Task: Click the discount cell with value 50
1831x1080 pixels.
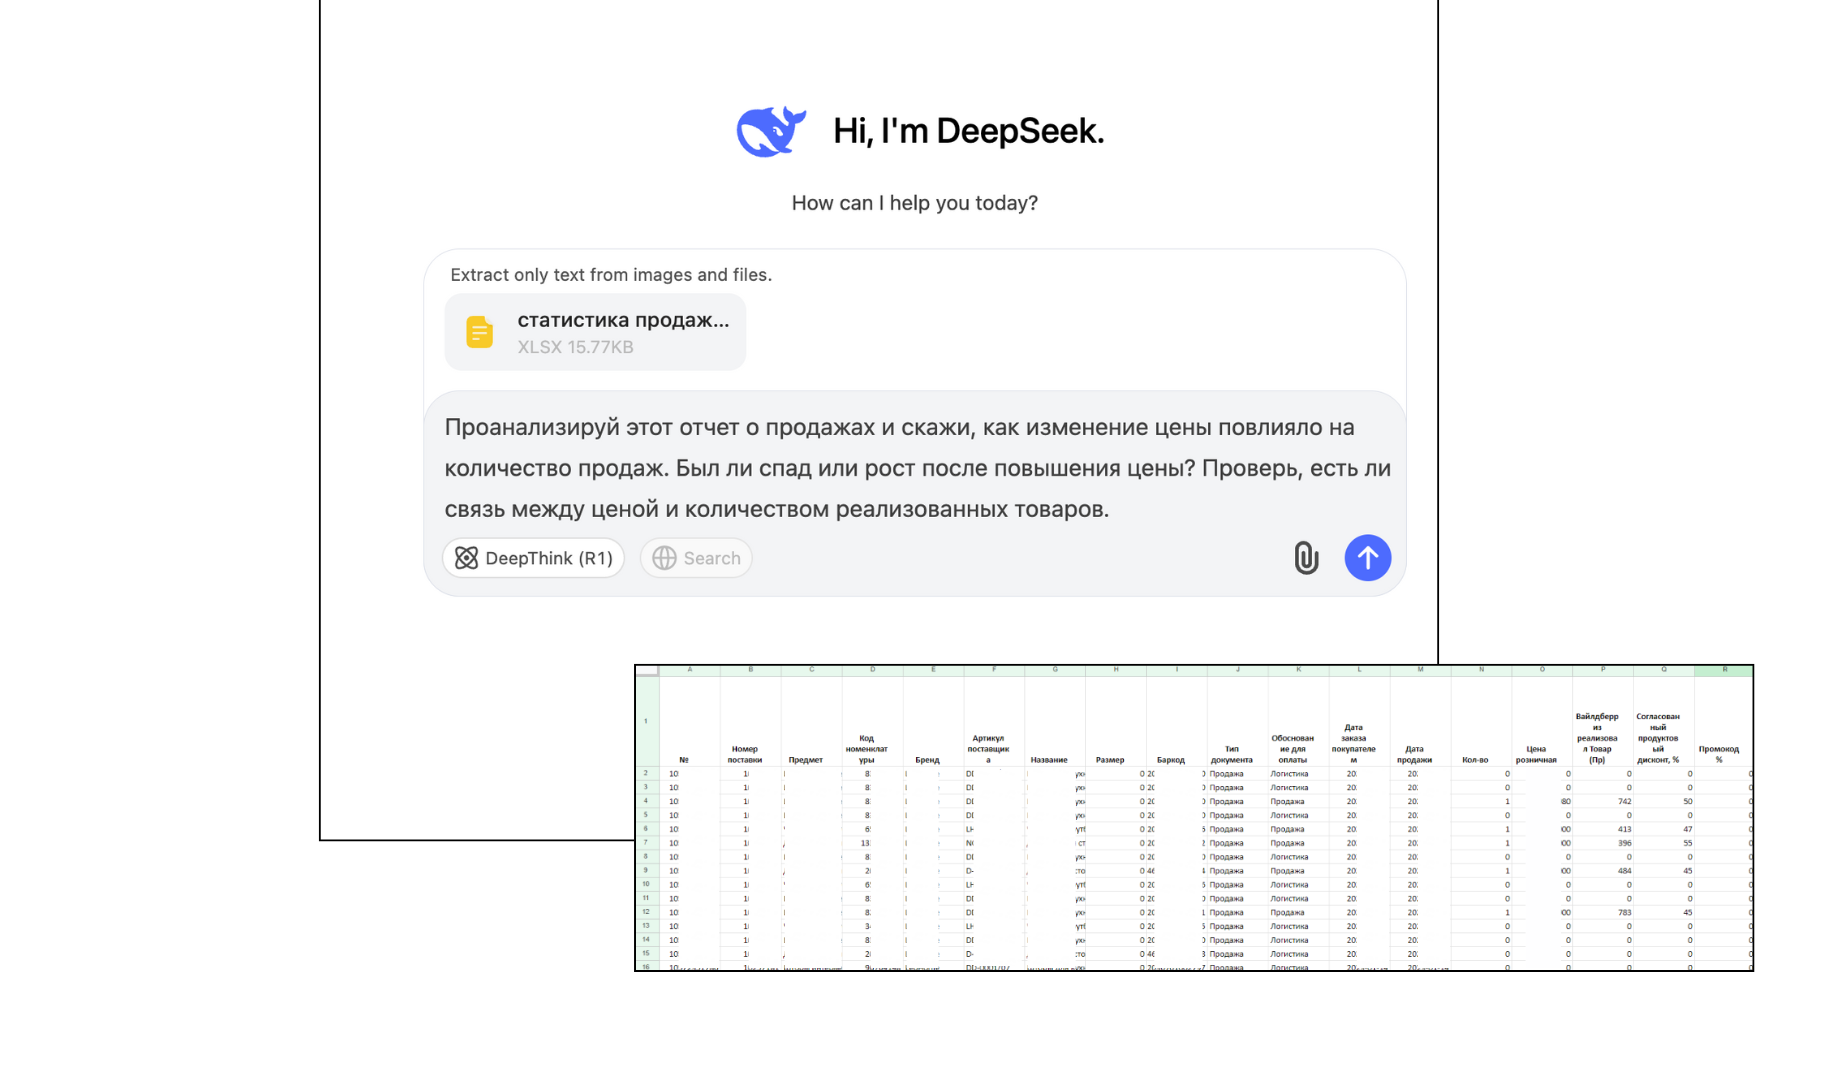Action: (x=1664, y=802)
